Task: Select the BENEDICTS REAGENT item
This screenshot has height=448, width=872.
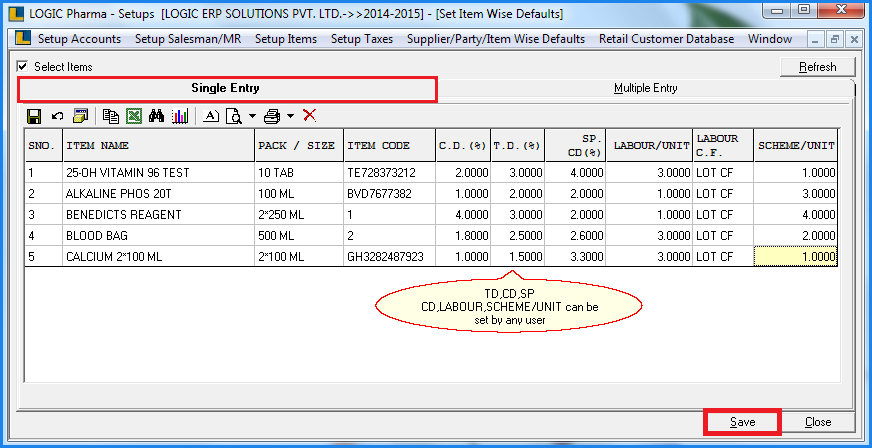Action: 158,215
